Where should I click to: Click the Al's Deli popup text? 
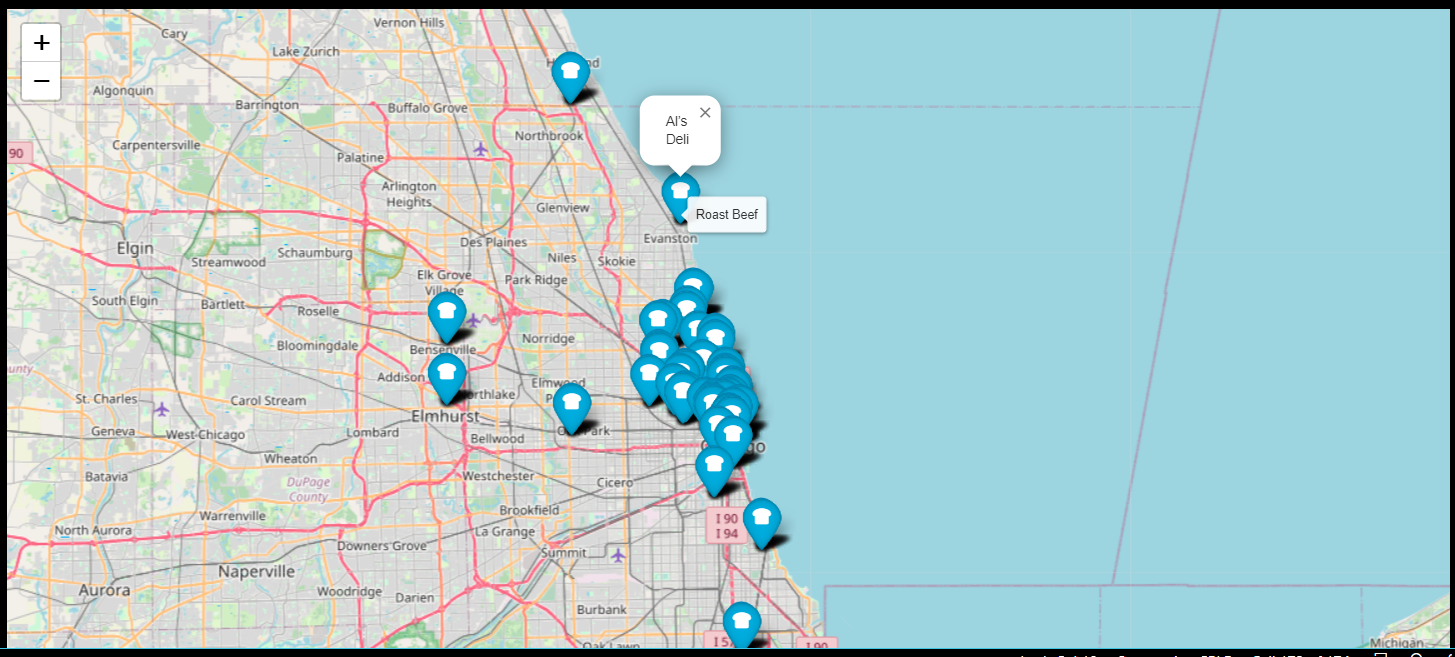tap(677, 130)
